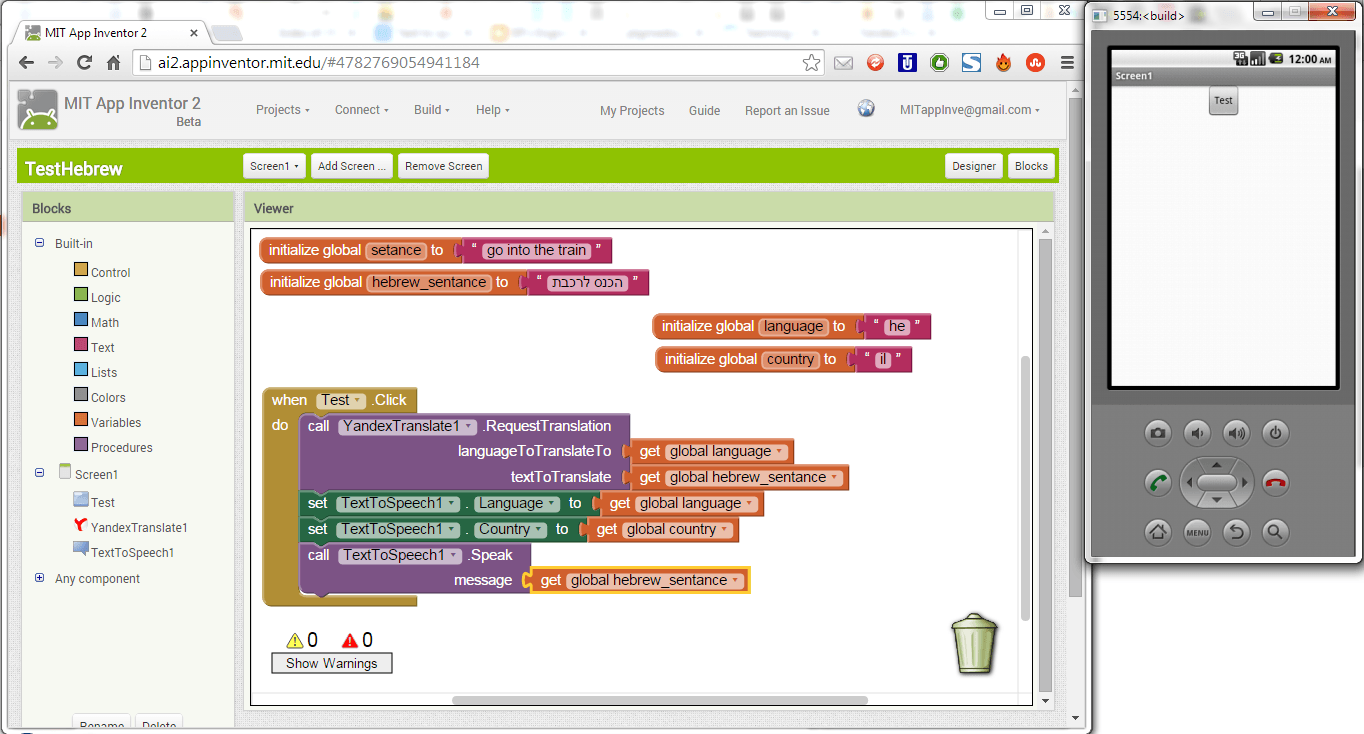Viewport: 1364px width, 734px height.
Task: Open Connect menu
Action: 362,110
